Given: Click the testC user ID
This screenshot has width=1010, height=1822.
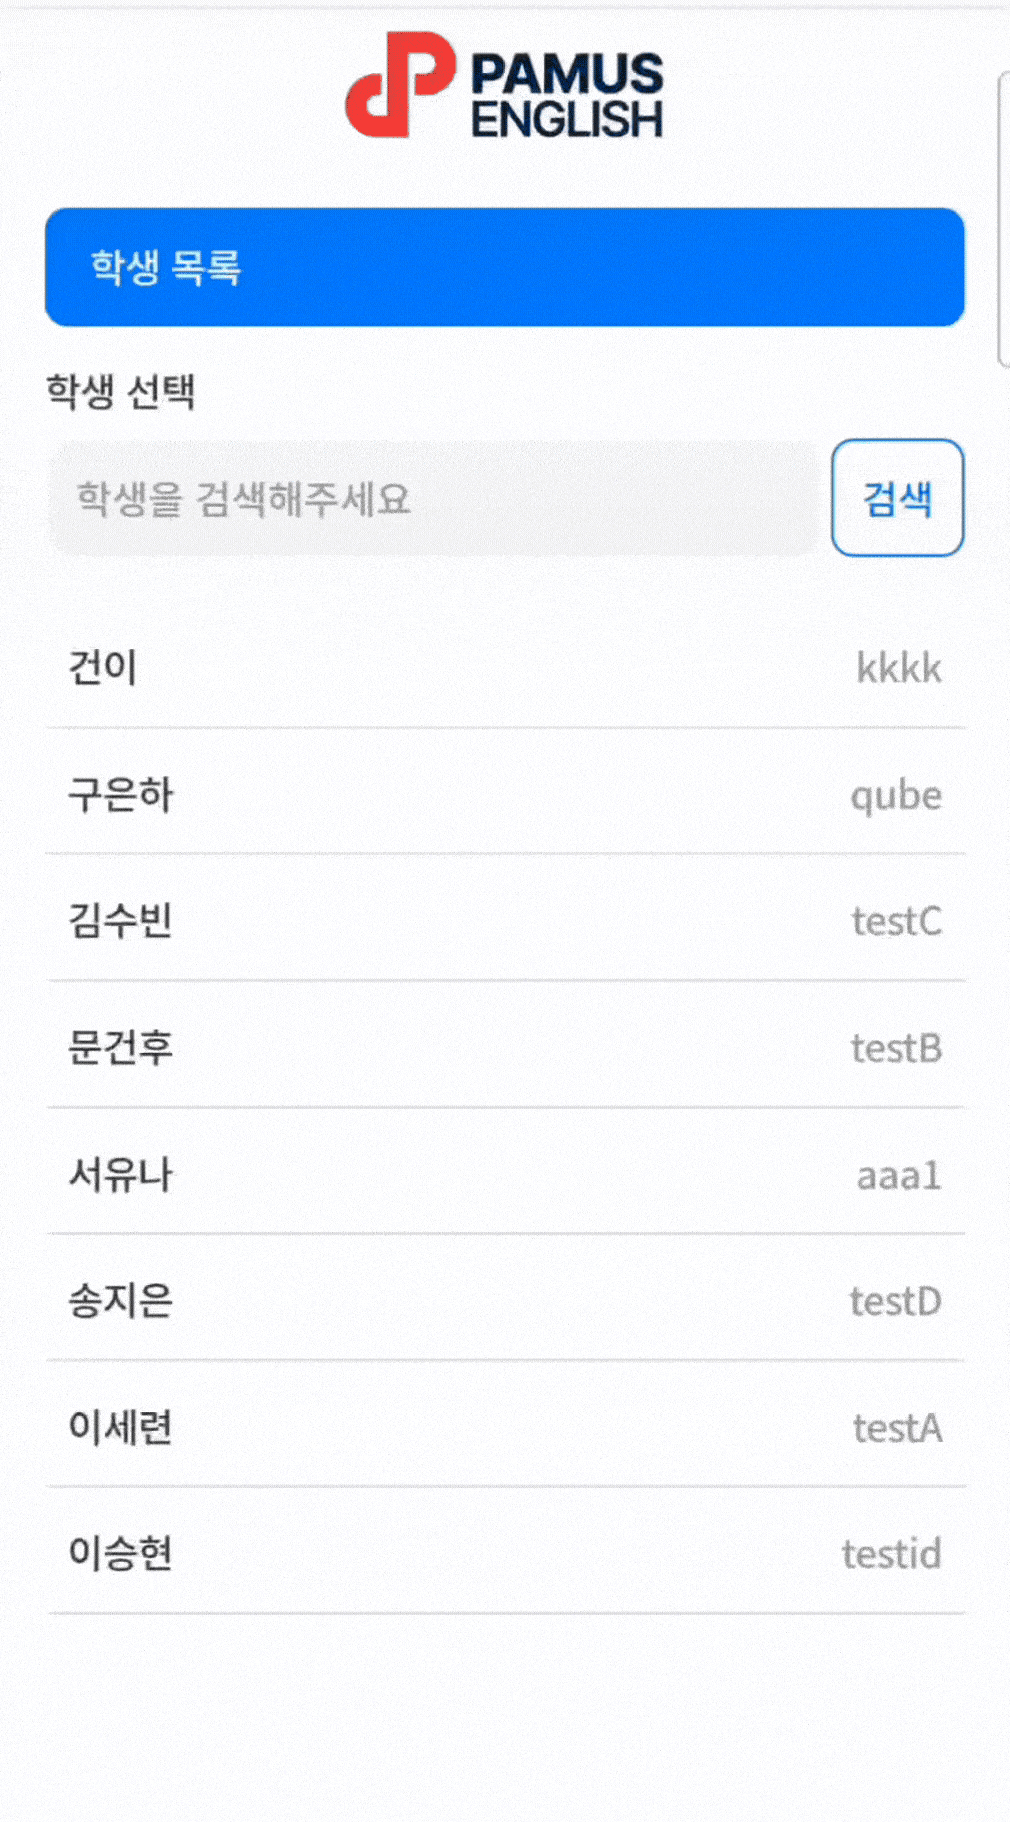Looking at the screenshot, I should click(896, 921).
